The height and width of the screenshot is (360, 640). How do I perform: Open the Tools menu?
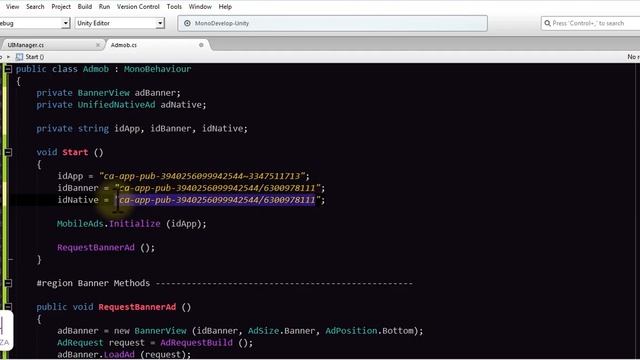pos(174,7)
